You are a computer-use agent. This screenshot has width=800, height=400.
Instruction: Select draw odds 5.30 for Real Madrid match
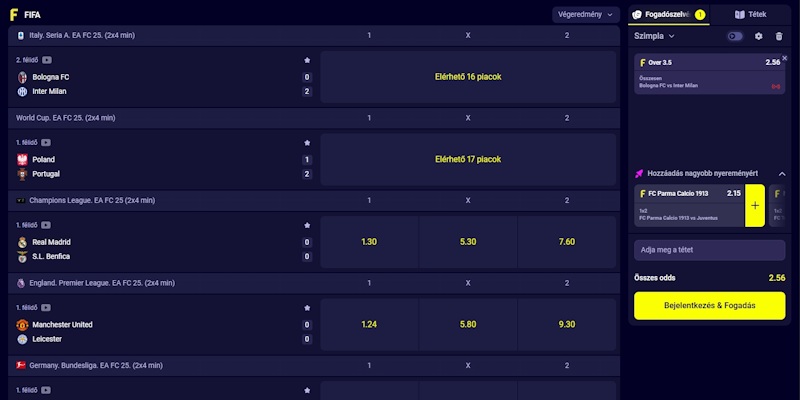click(x=468, y=242)
